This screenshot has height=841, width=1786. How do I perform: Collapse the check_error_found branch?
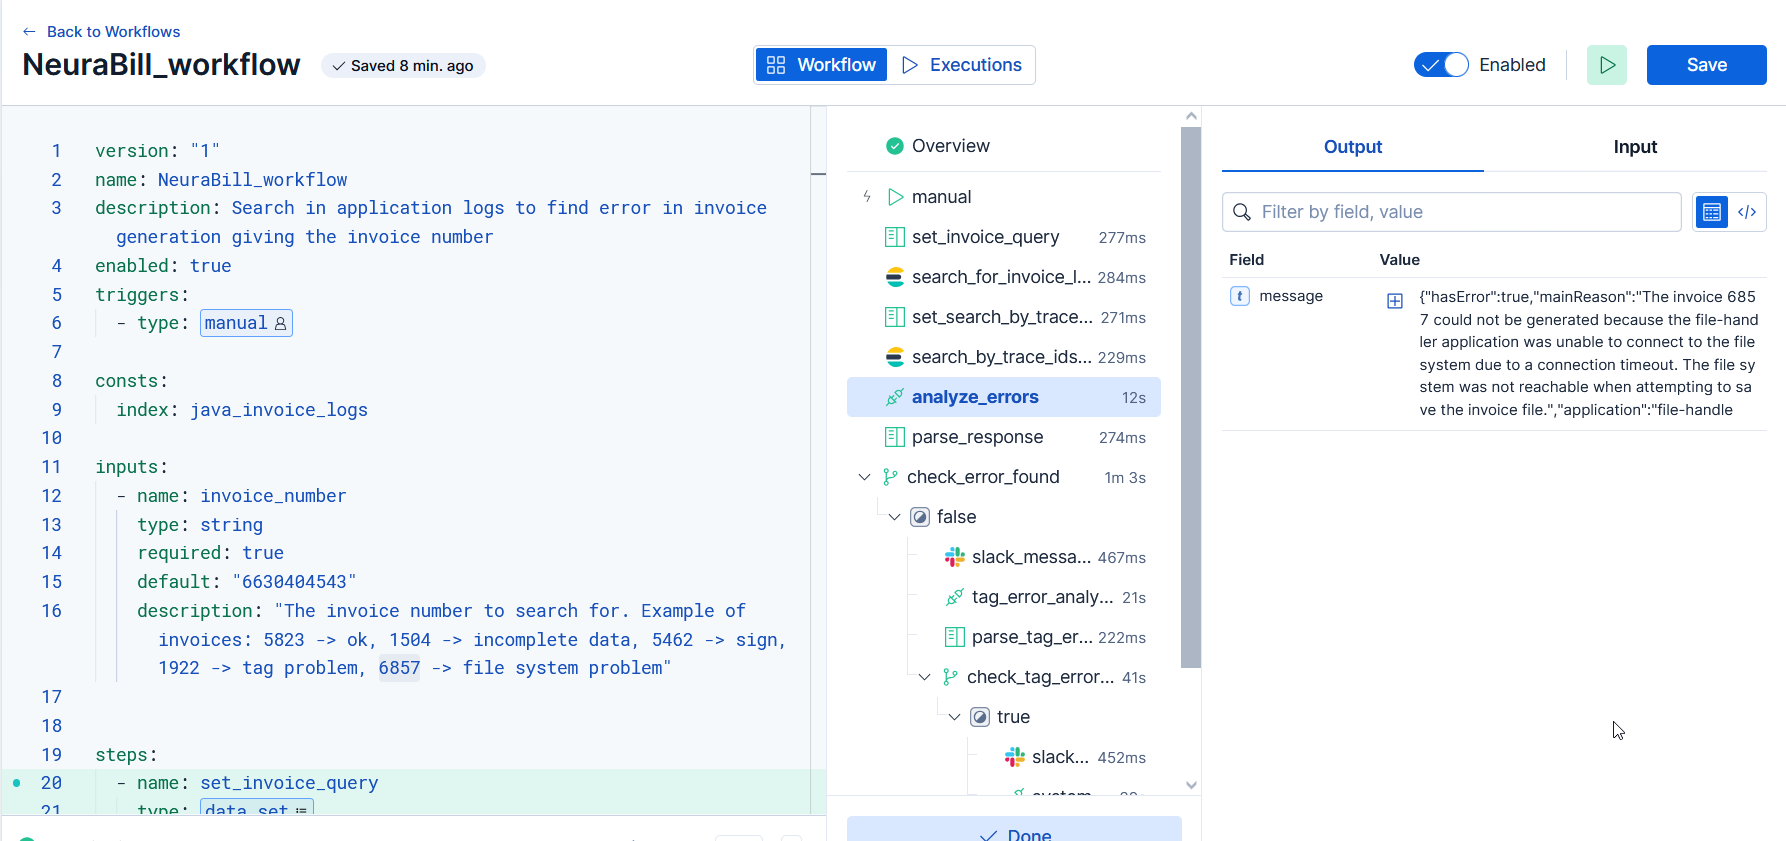click(x=865, y=477)
